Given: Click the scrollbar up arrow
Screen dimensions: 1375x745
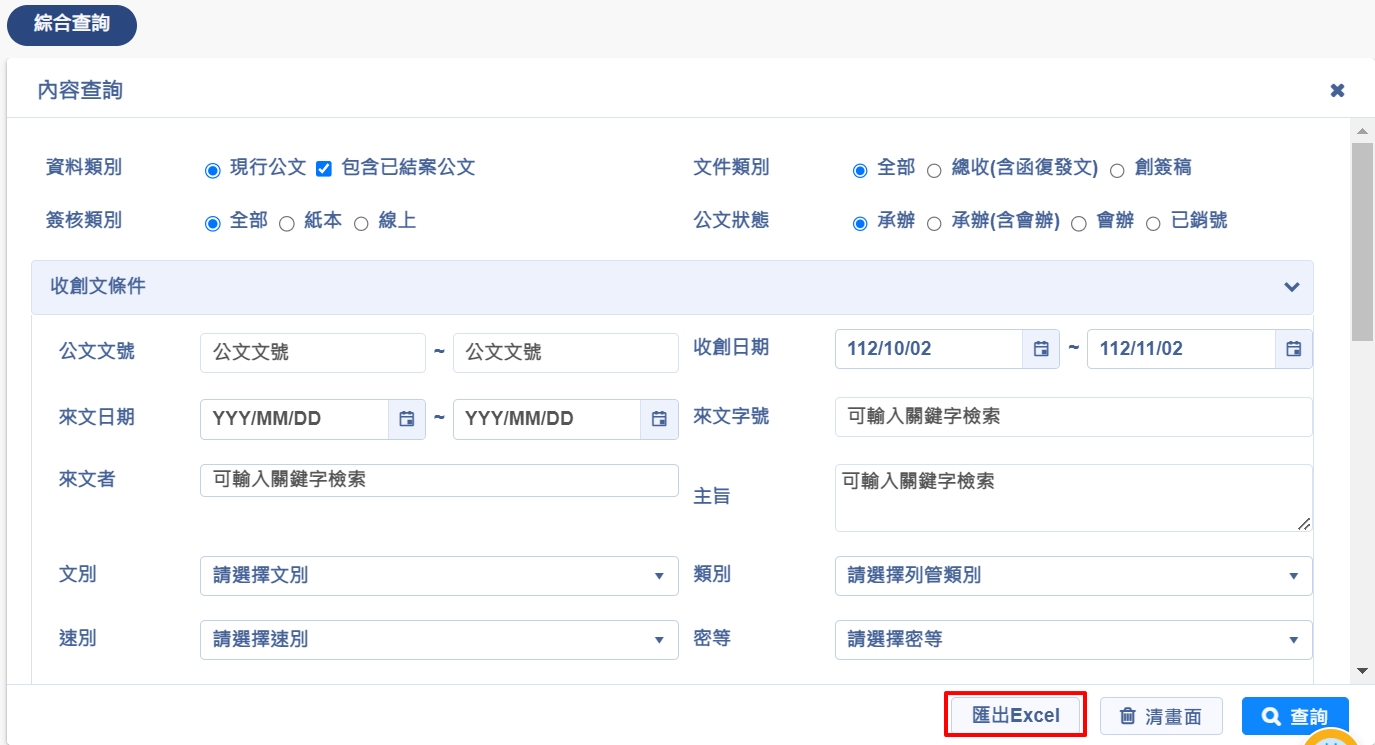Looking at the screenshot, I should tap(1362, 131).
